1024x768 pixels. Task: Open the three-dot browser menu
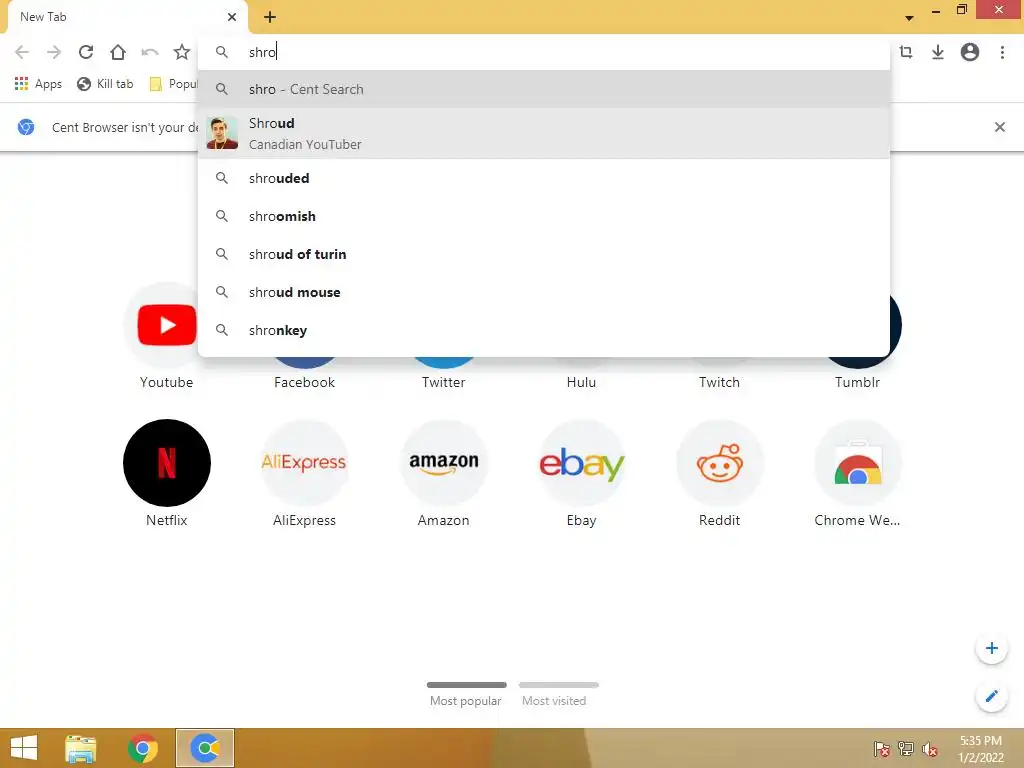coord(1002,52)
